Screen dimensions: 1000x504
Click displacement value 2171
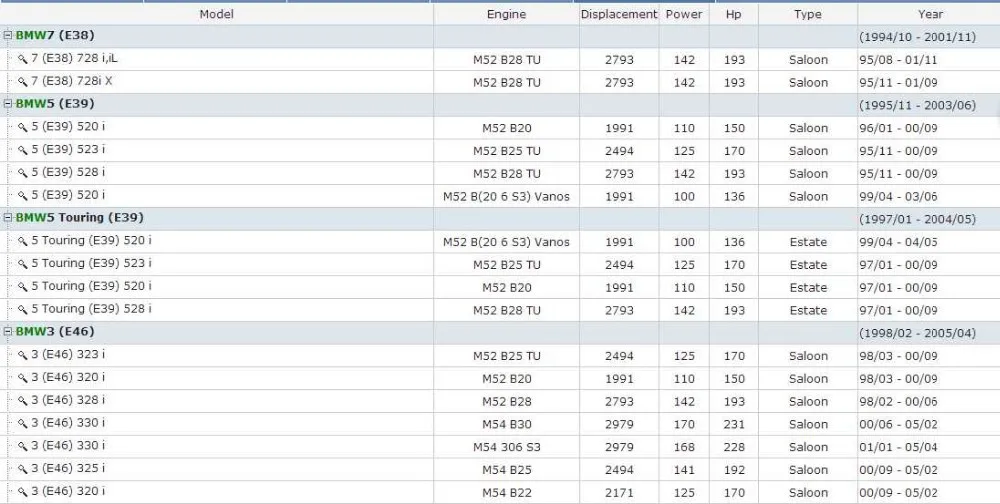point(619,493)
